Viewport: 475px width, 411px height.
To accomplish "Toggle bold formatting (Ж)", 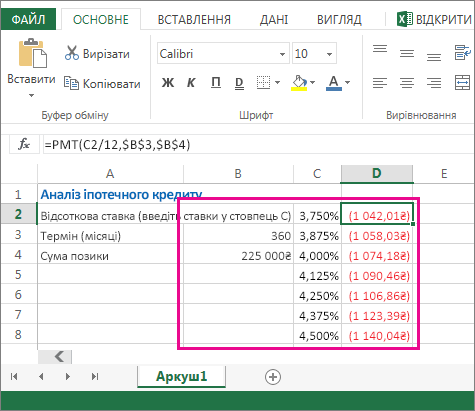I will pos(168,82).
